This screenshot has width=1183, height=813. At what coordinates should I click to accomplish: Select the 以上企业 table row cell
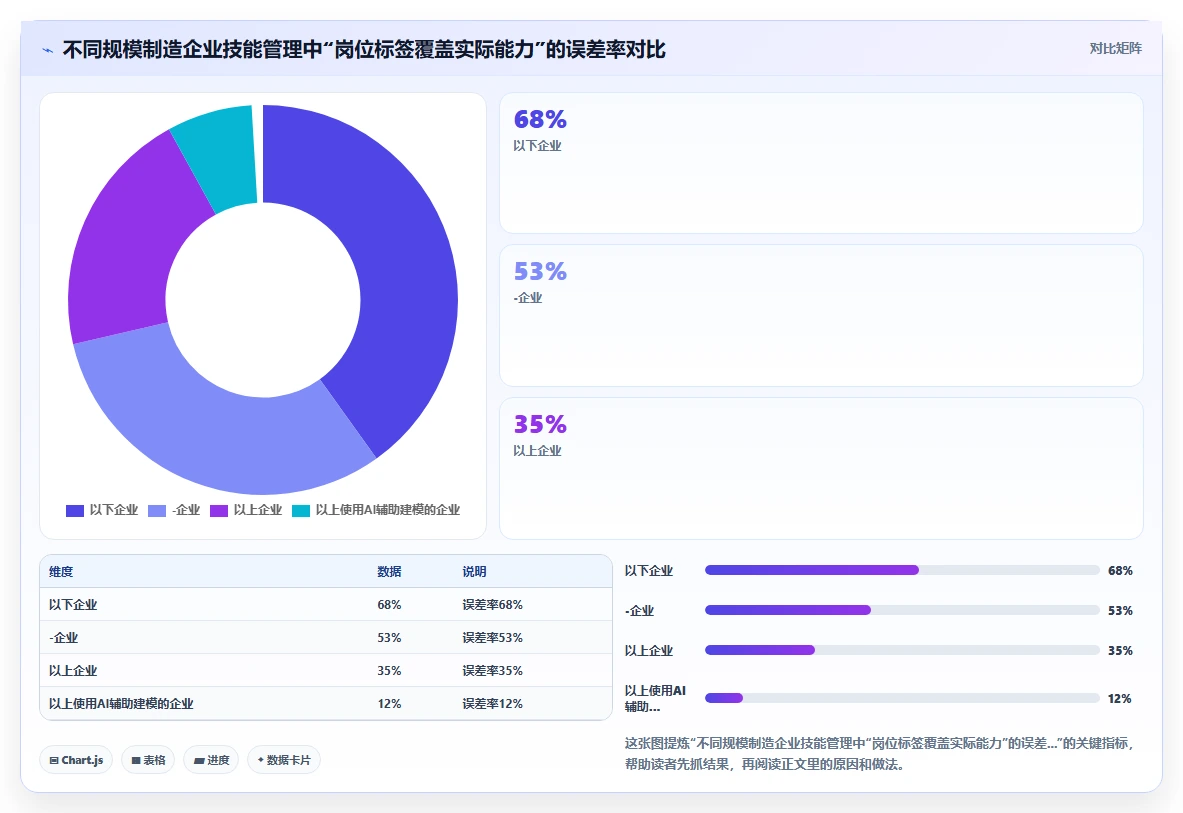point(73,670)
